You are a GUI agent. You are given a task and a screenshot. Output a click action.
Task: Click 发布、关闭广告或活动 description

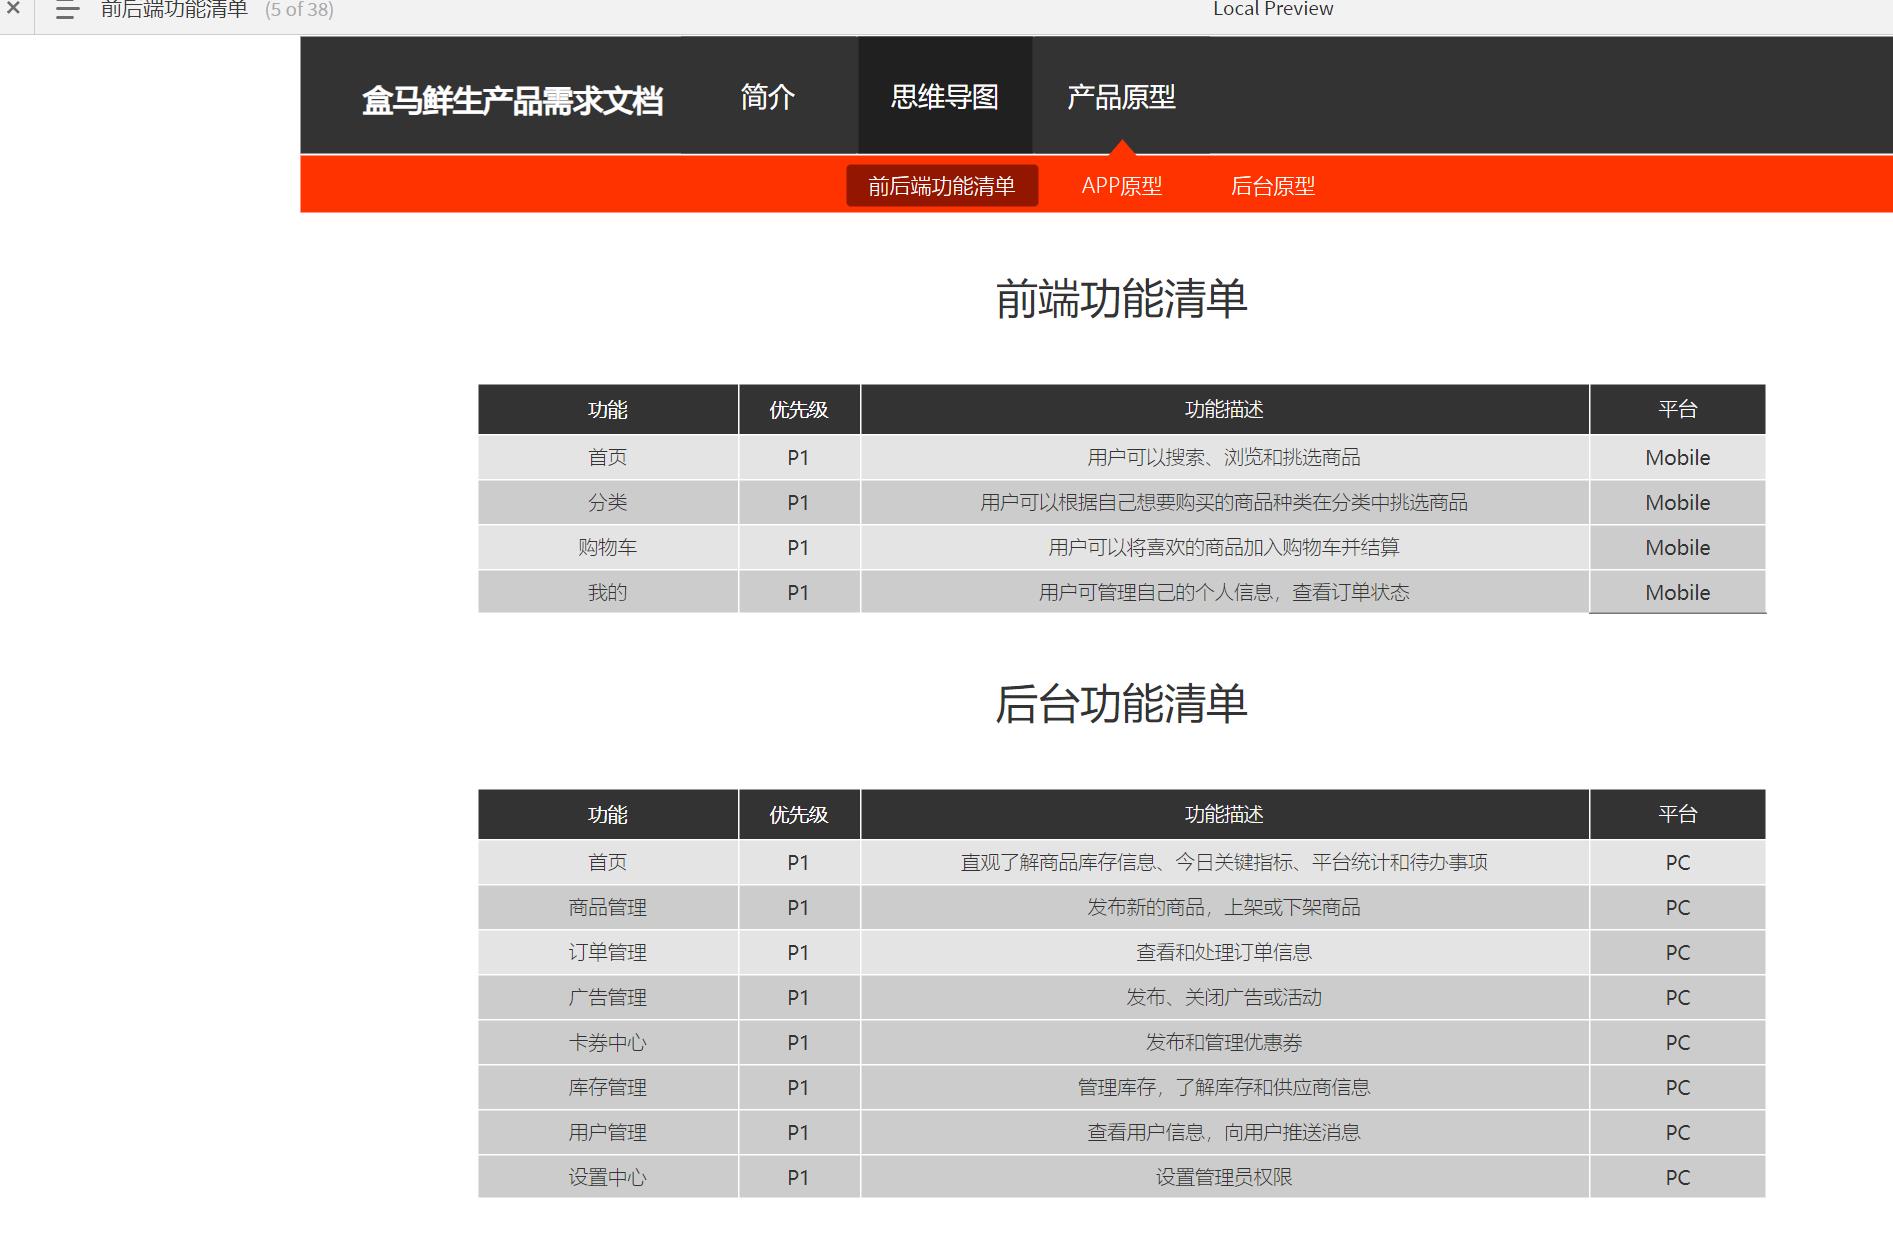click(x=1224, y=998)
